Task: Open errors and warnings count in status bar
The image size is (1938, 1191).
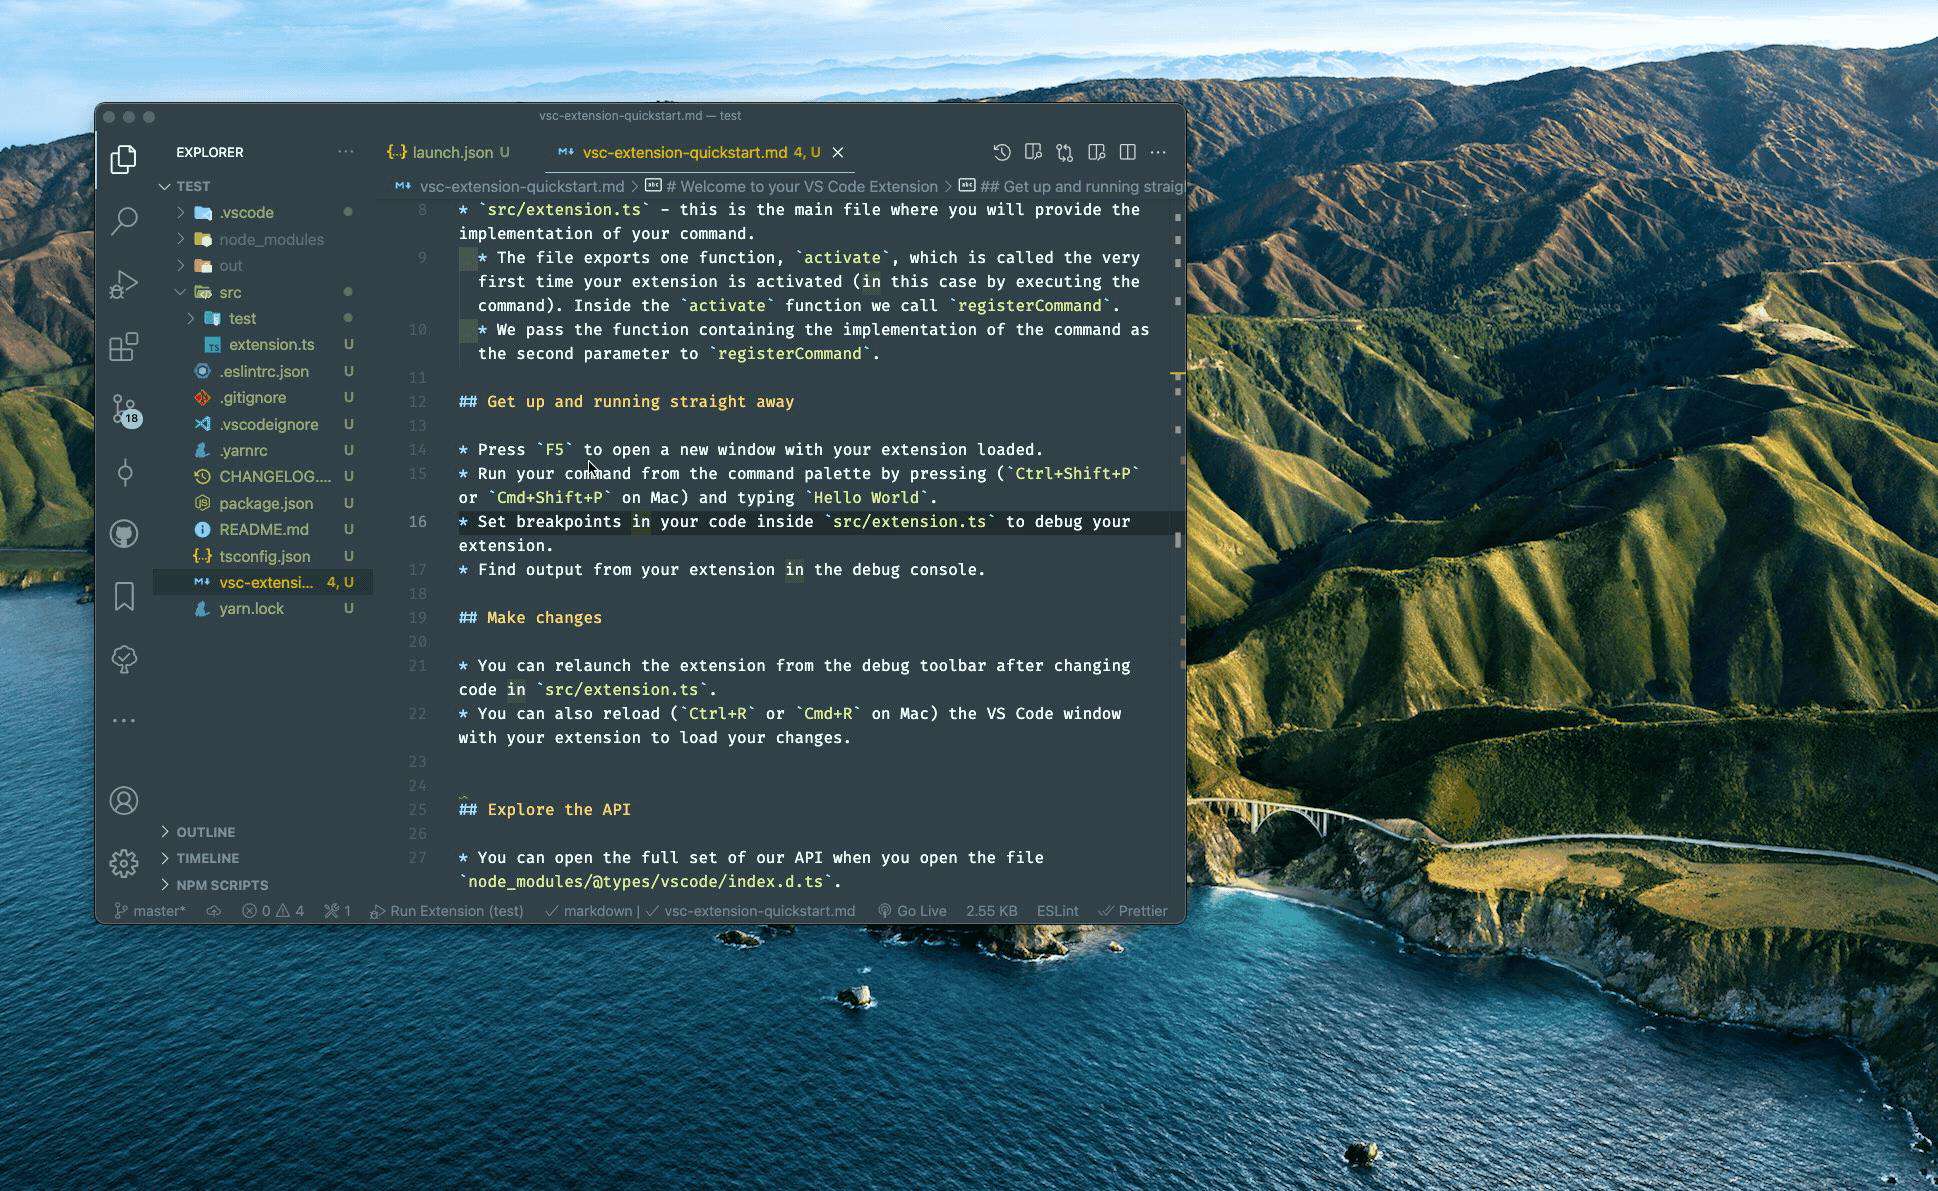Action: (x=273, y=911)
